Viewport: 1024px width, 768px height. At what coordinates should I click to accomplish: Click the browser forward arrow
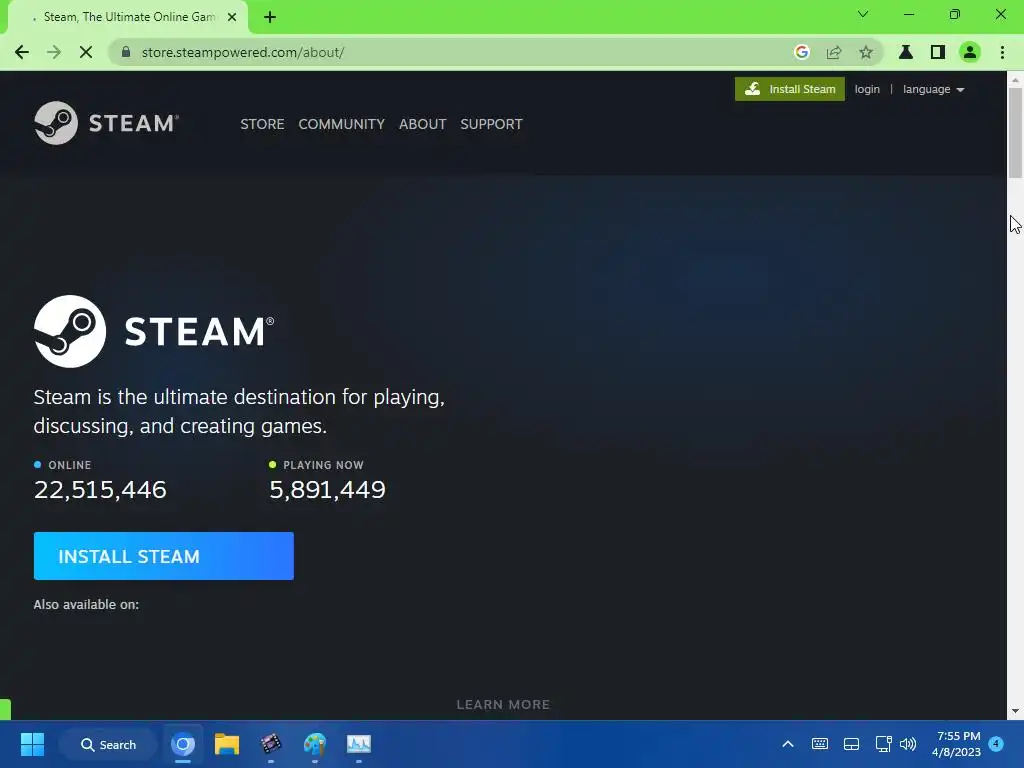[54, 52]
